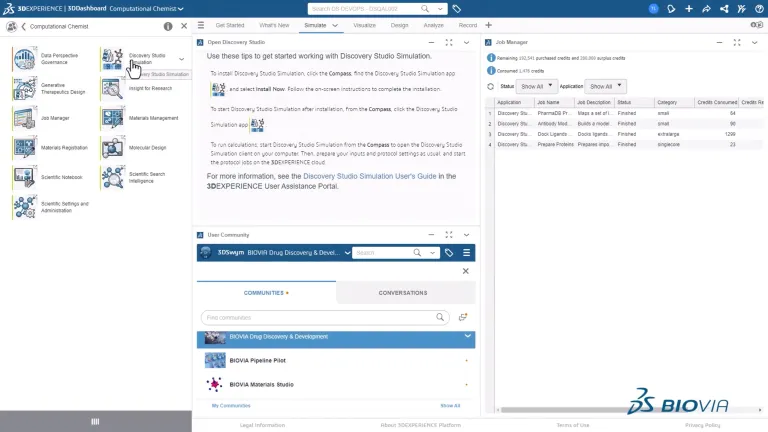Image resolution: width=768 pixels, height=432 pixels.
Task: Open the Privacy Policy link
Action: coord(702,425)
